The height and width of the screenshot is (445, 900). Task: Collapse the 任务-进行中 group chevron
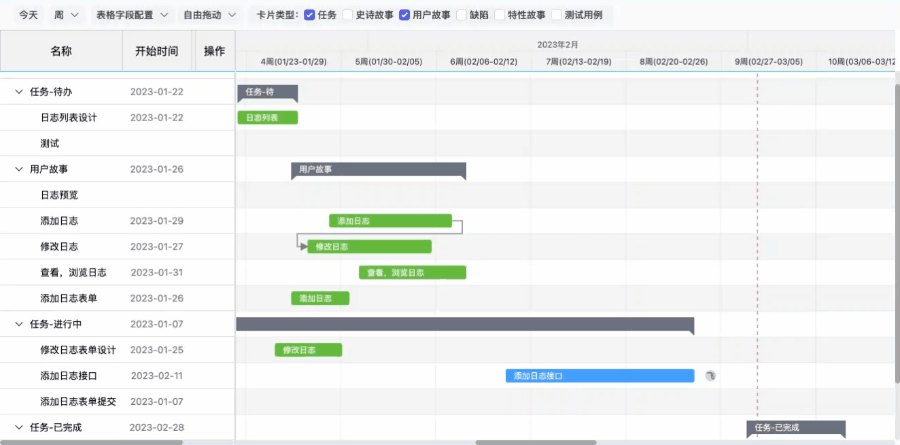[x=19, y=324]
